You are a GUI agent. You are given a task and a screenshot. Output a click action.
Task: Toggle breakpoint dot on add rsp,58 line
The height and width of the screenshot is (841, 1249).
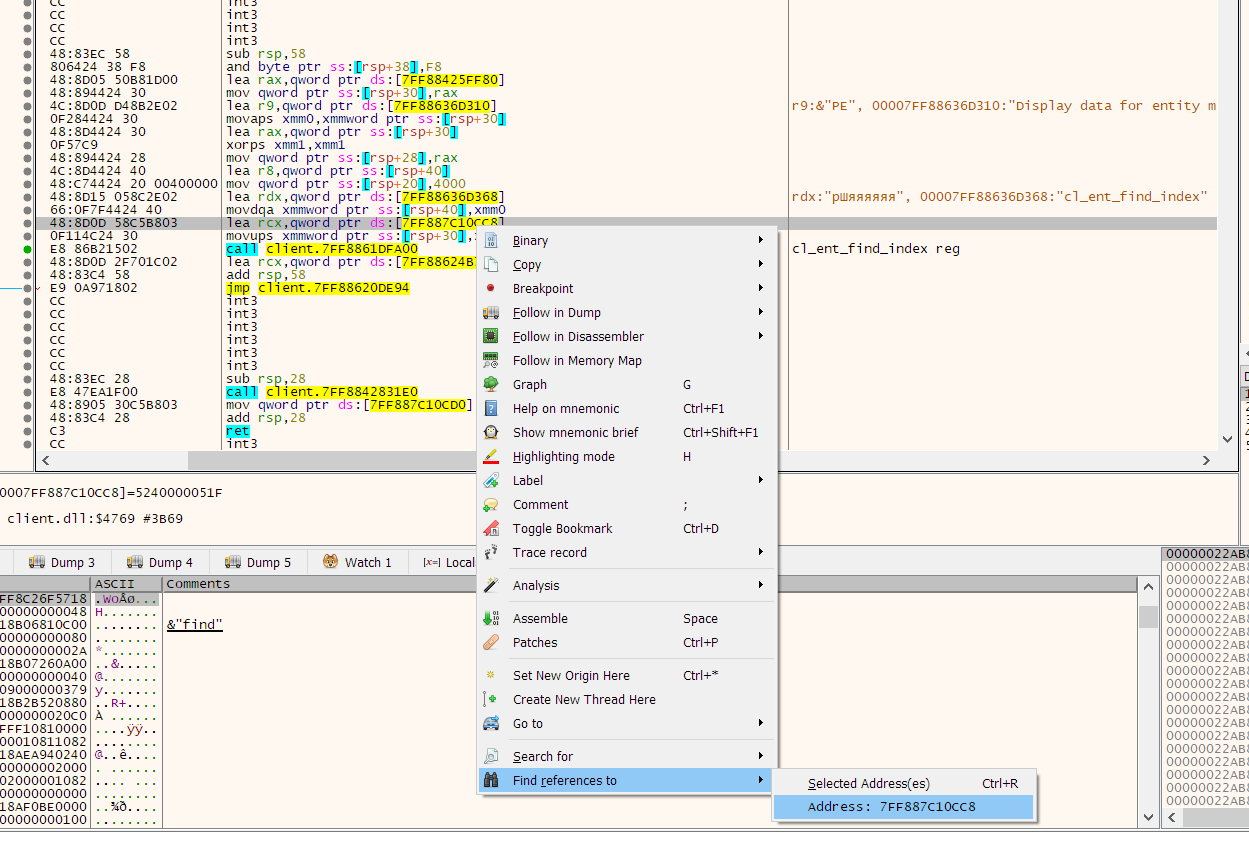click(27, 275)
